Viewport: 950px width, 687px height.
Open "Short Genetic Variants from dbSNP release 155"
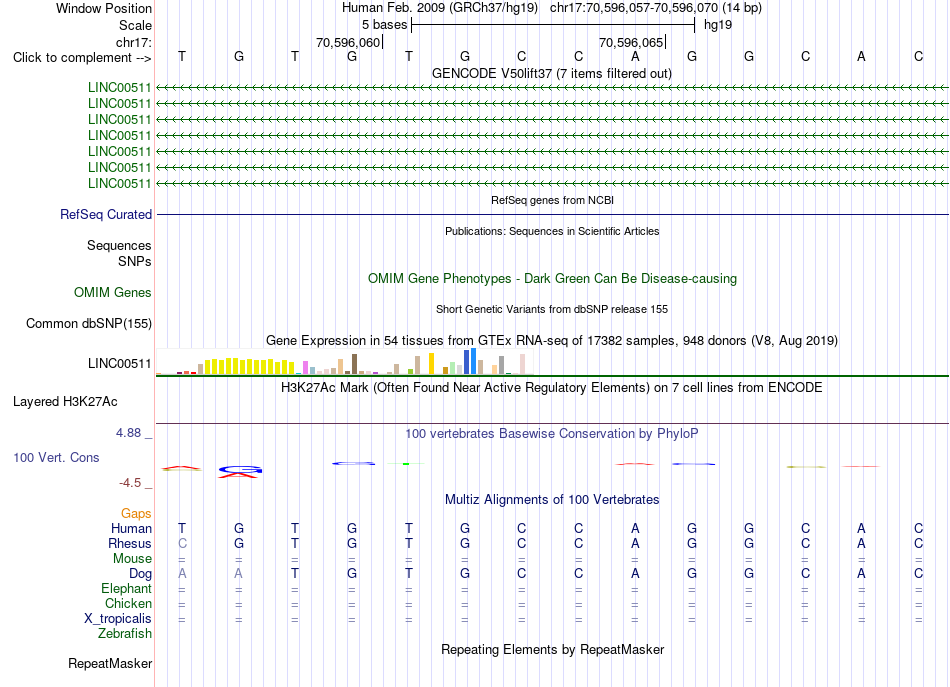point(552,310)
